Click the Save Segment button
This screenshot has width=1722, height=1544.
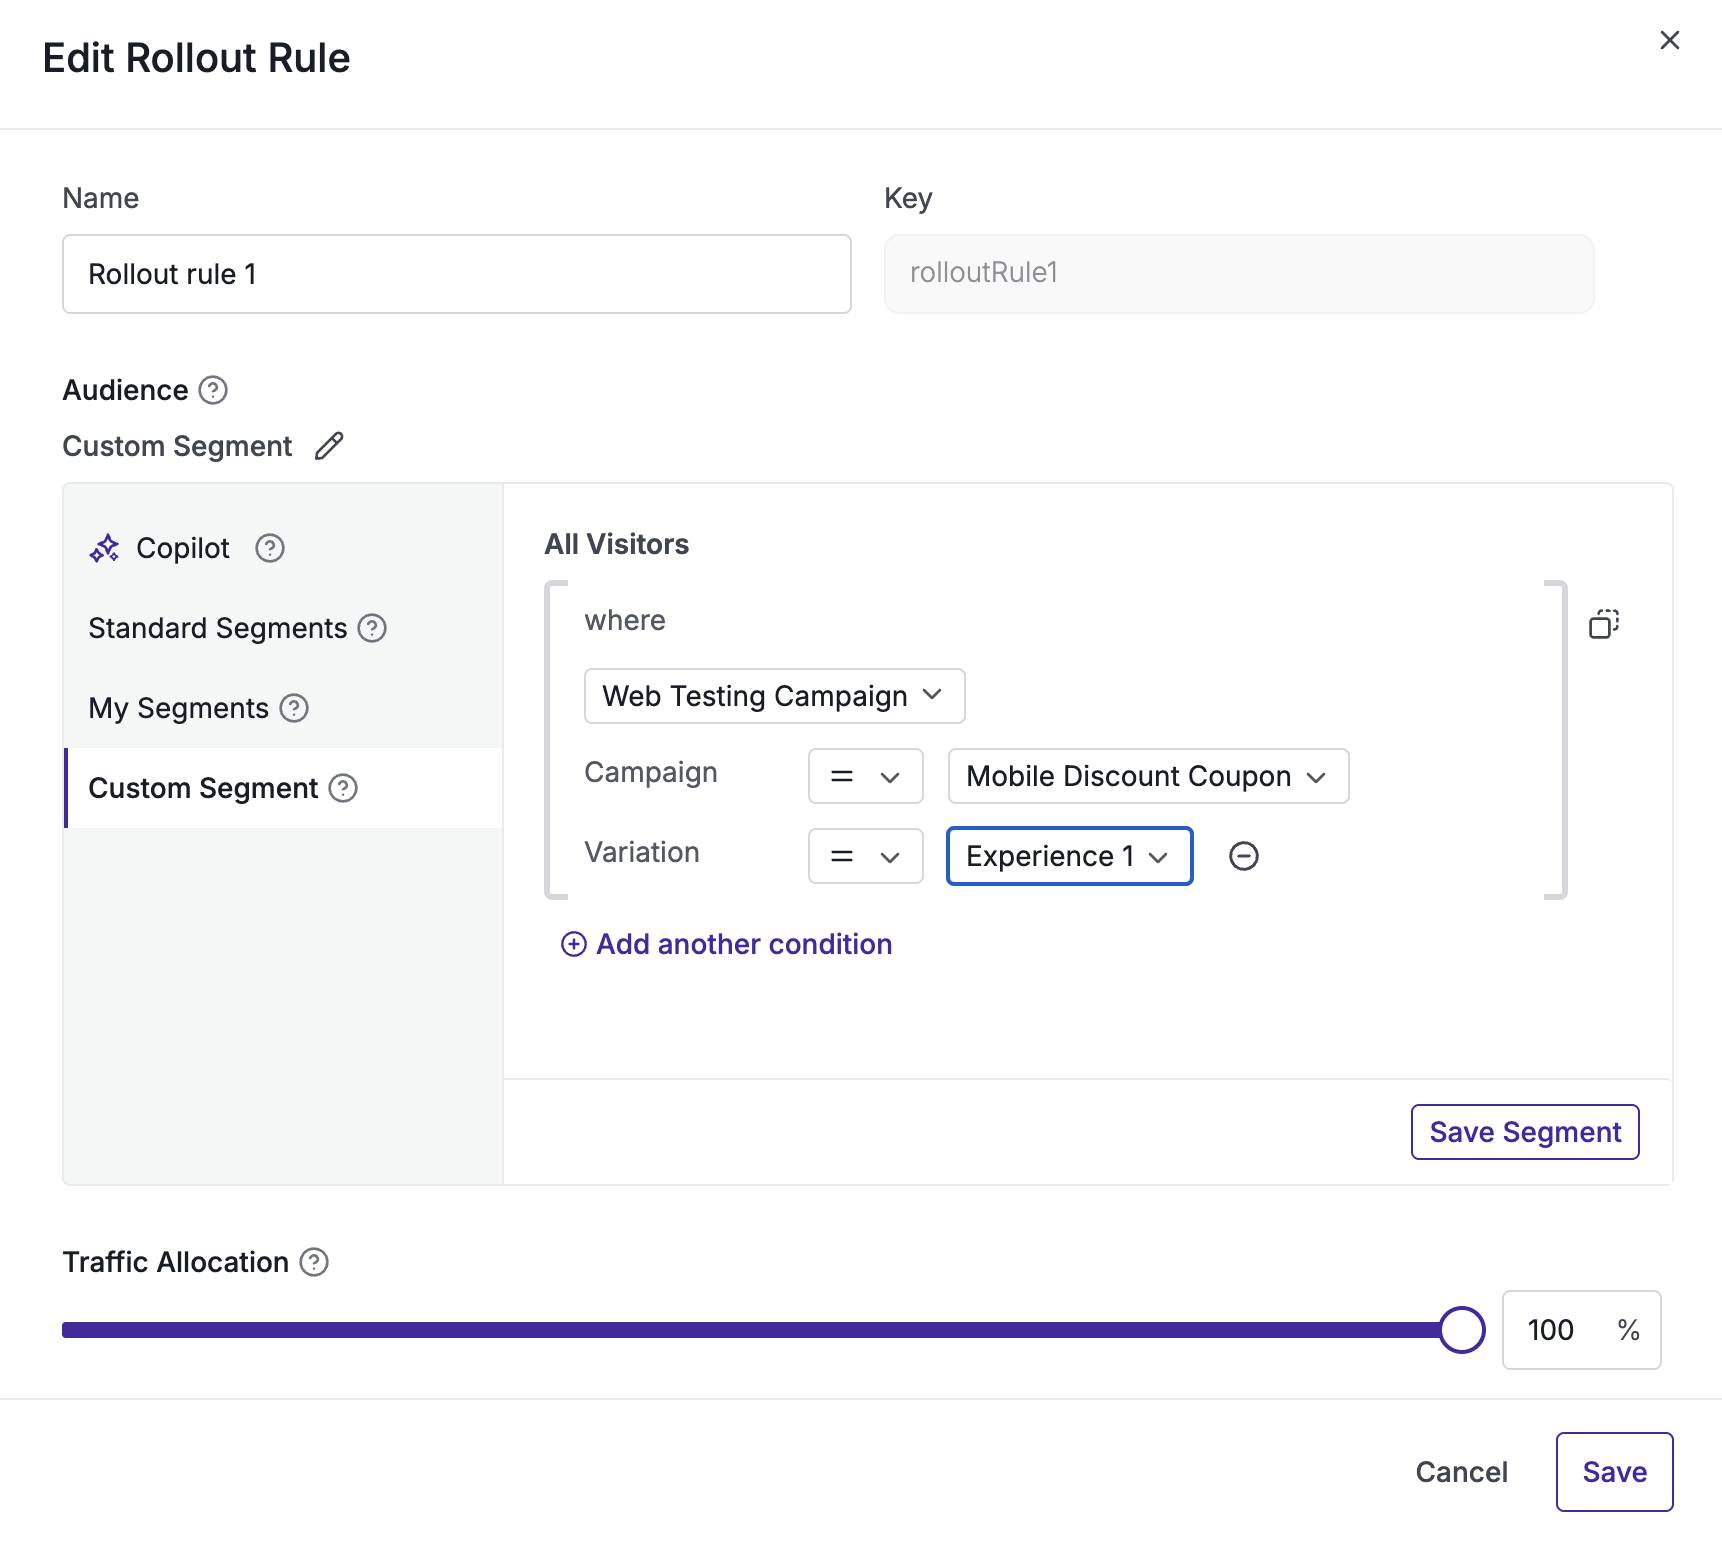pyautogui.click(x=1525, y=1132)
